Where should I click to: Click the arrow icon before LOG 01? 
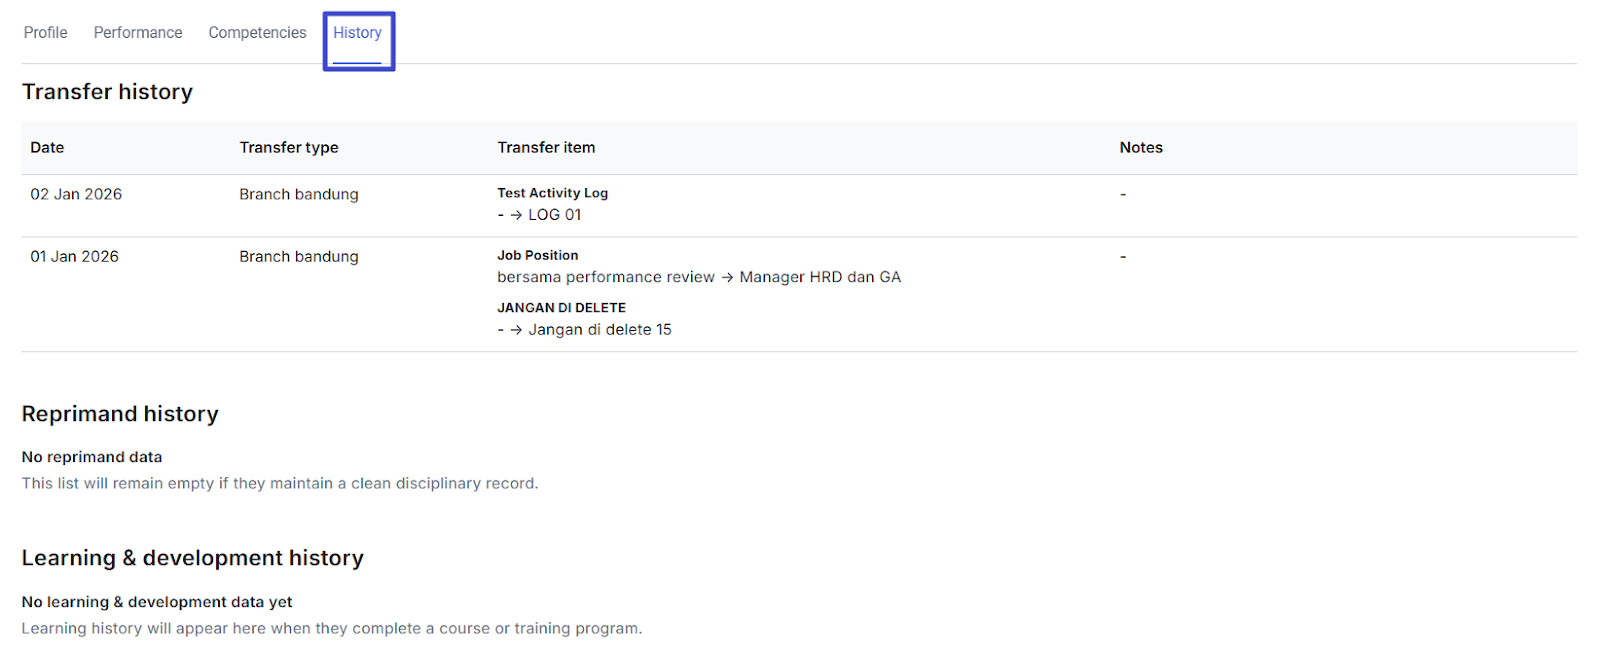tap(516, 215)
